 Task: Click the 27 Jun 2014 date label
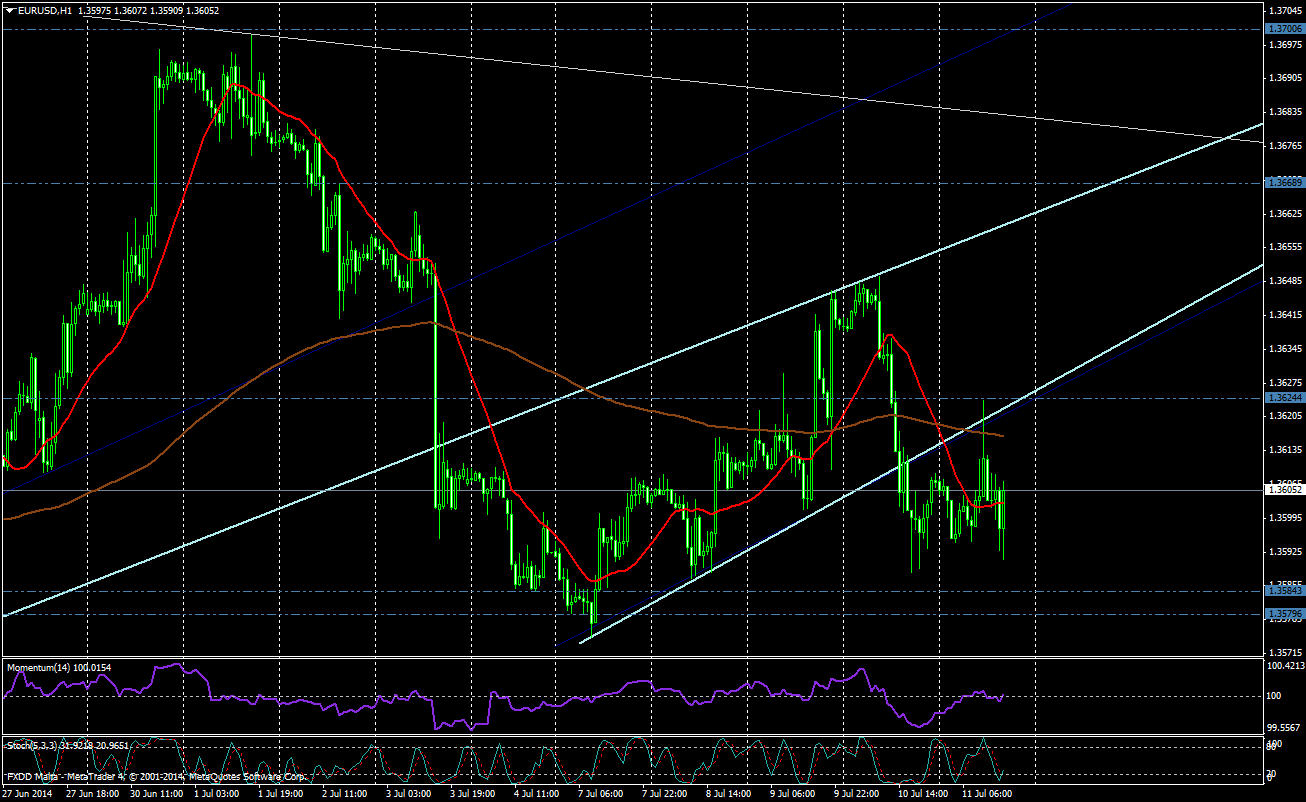pos(29,793)
